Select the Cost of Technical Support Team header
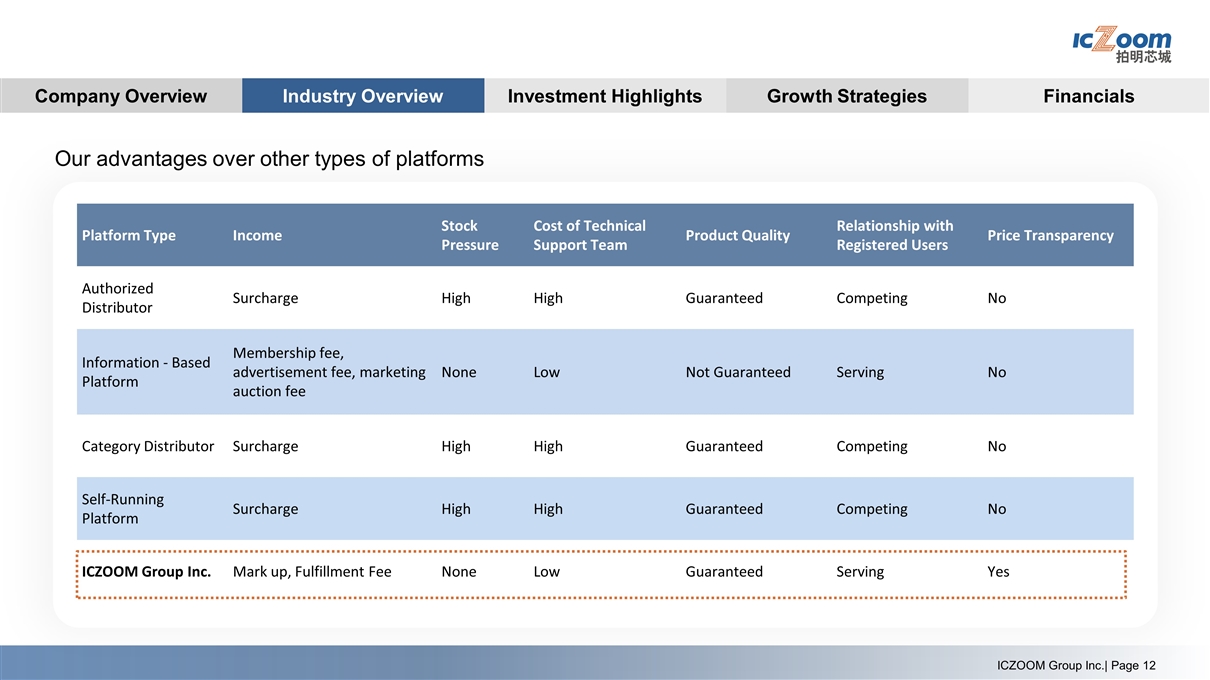This screenshot has width=1210, height=680. coord(589,235)
